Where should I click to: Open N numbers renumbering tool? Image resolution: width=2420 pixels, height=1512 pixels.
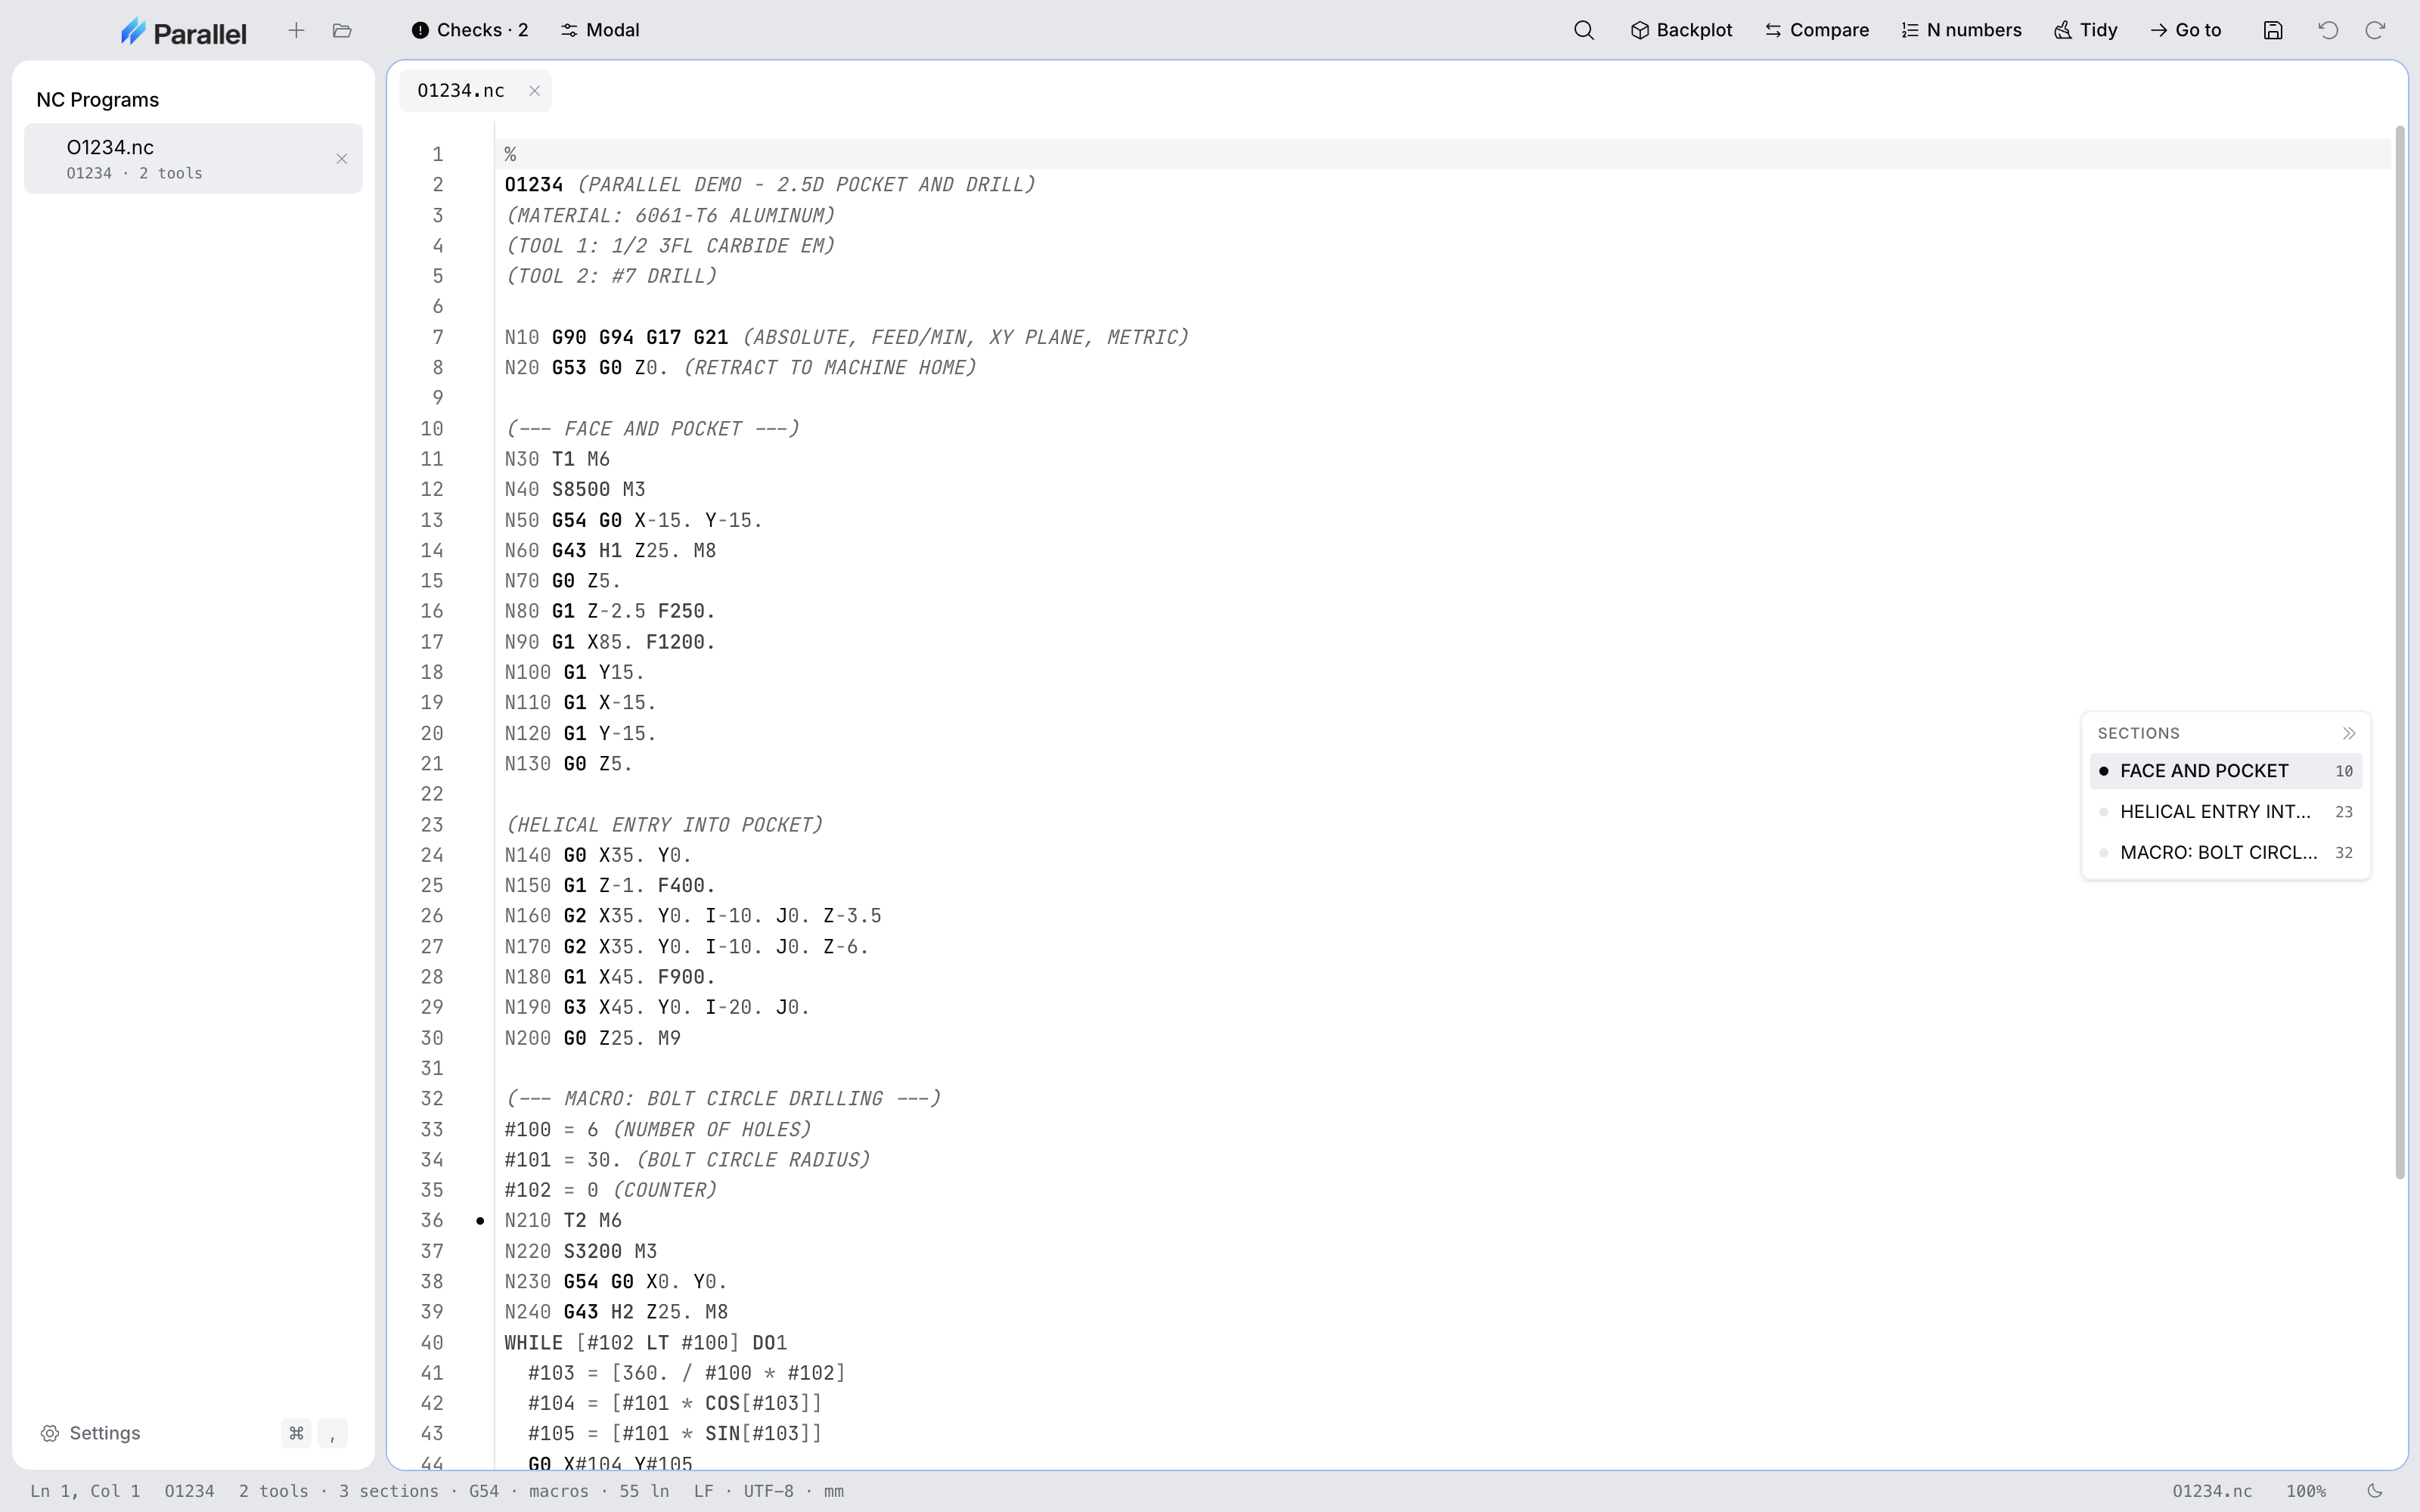point(1961,30)
